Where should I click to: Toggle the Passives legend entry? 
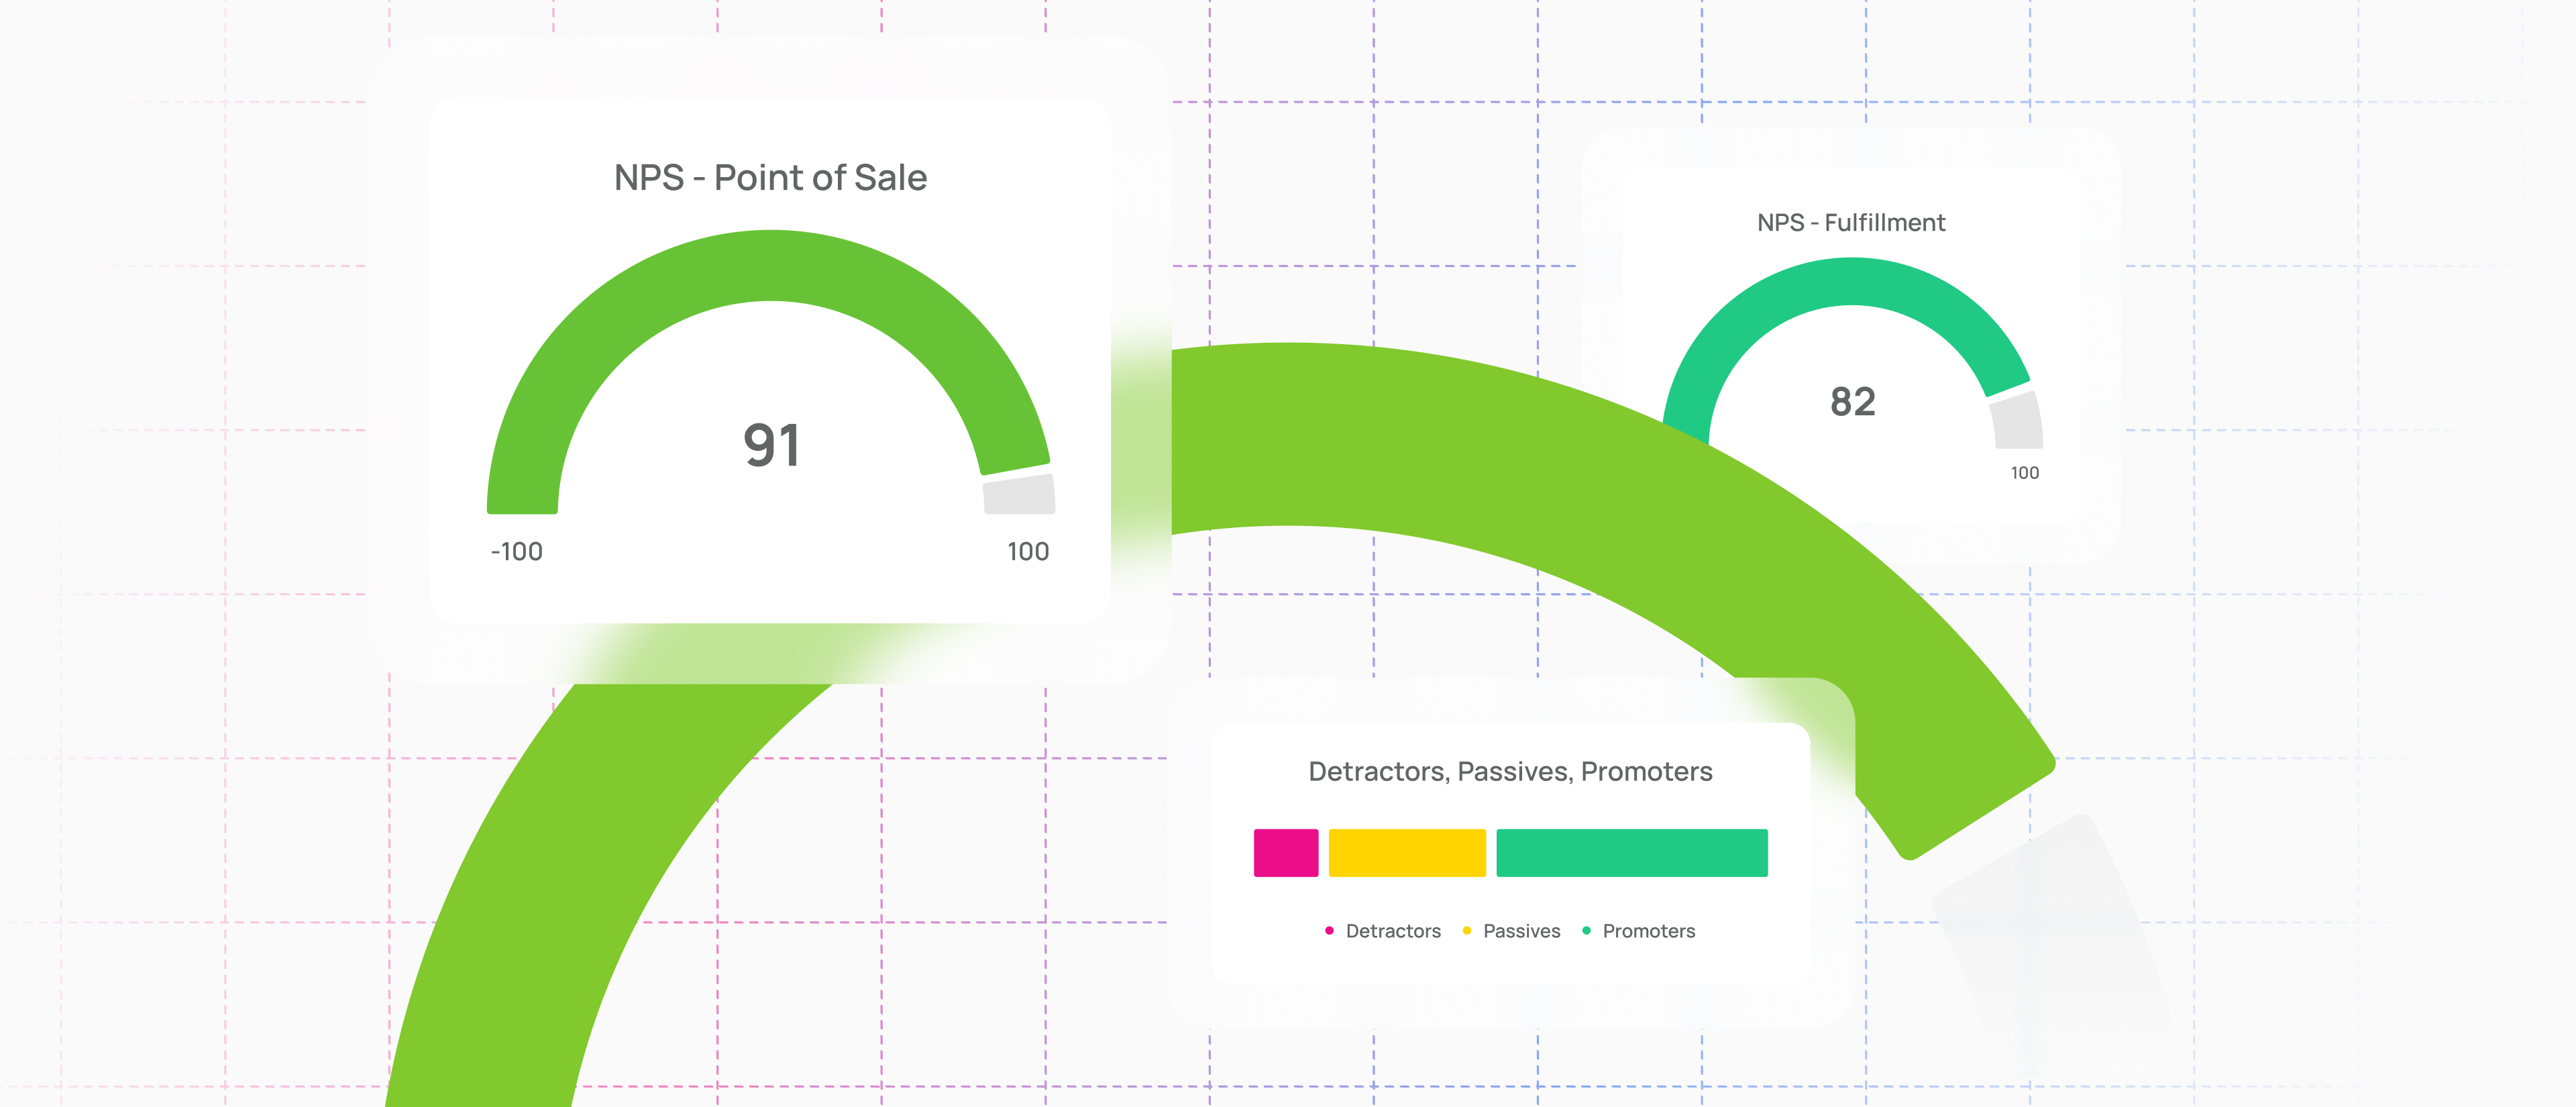point(1521,931)
